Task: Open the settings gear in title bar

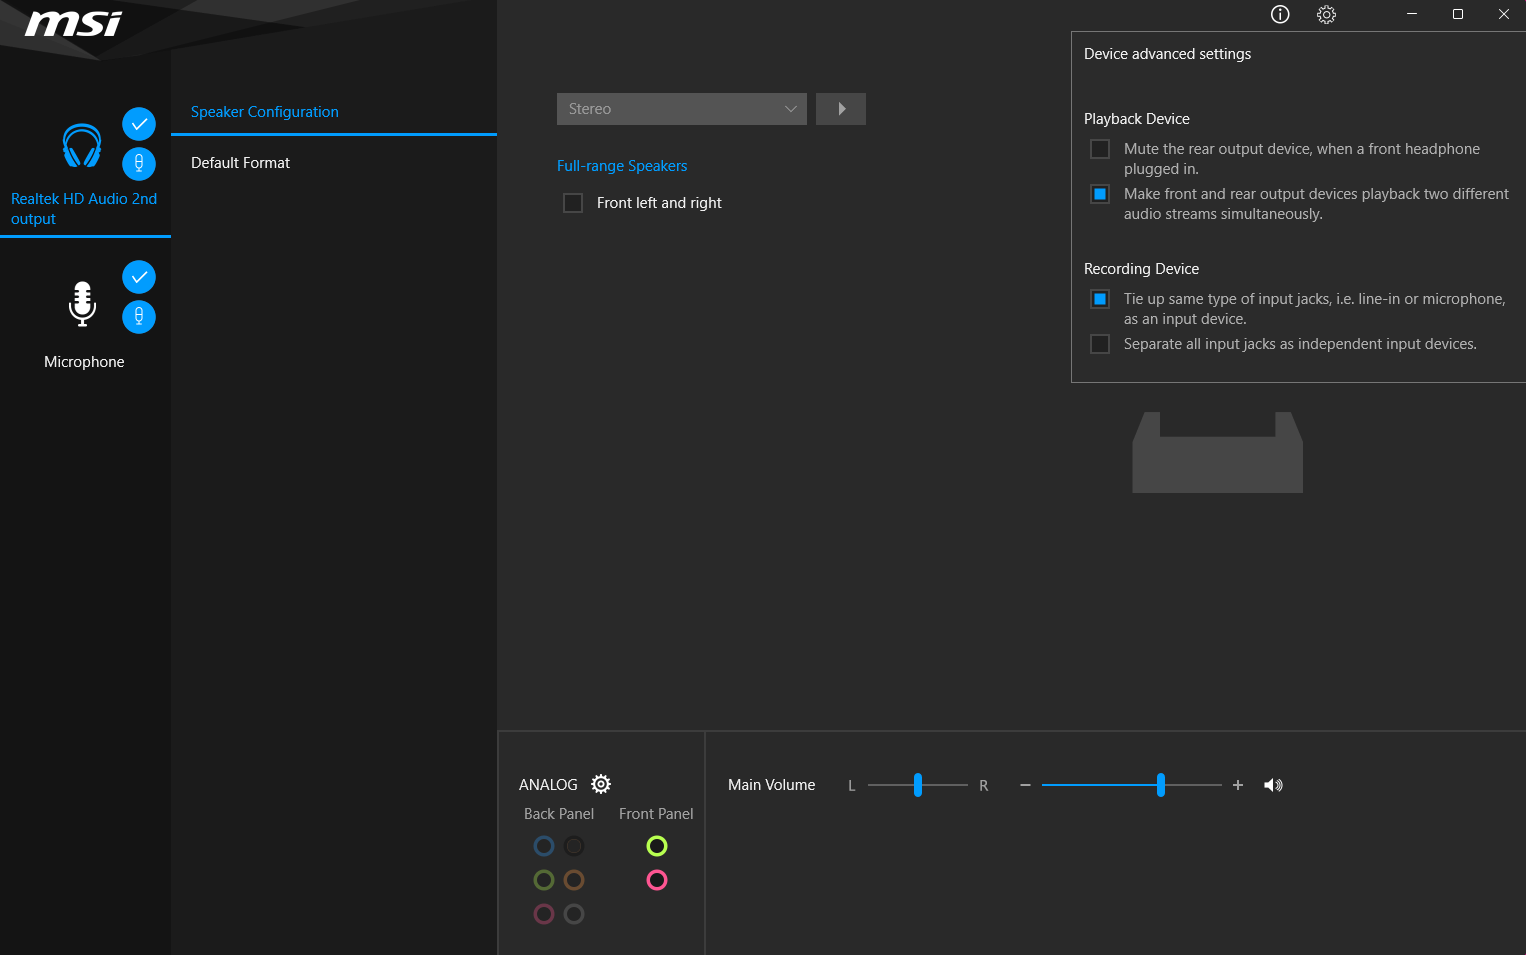Action: pos(1326,14)
